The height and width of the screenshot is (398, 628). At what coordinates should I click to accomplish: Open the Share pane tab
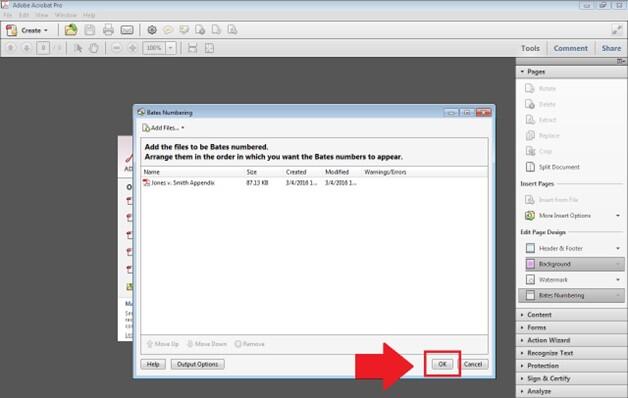click(611, 48)
